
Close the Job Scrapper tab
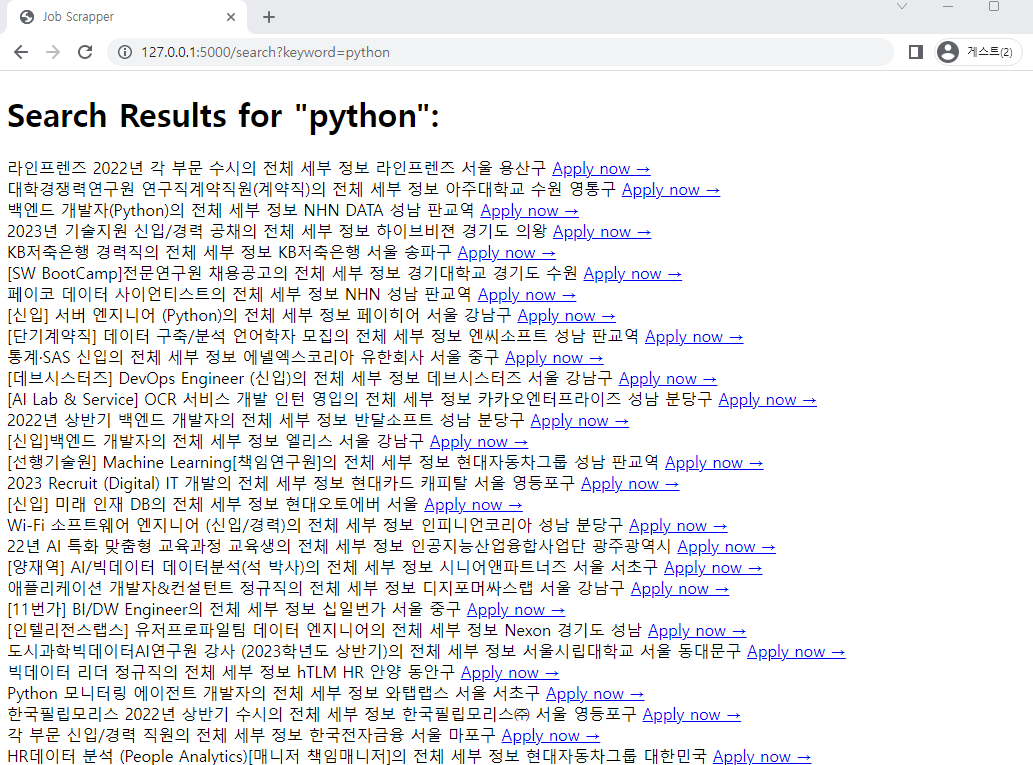pos(231,17)
